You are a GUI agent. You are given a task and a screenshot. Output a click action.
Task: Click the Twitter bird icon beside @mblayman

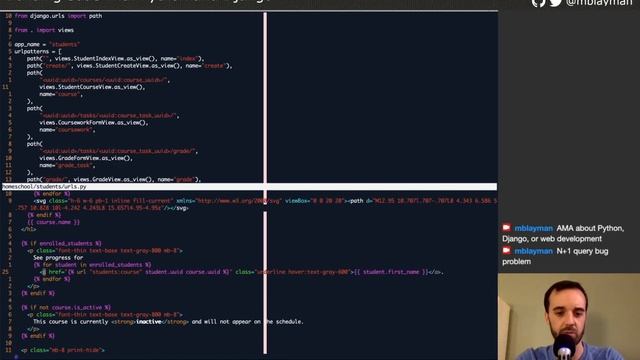click(x=556, y=3)
